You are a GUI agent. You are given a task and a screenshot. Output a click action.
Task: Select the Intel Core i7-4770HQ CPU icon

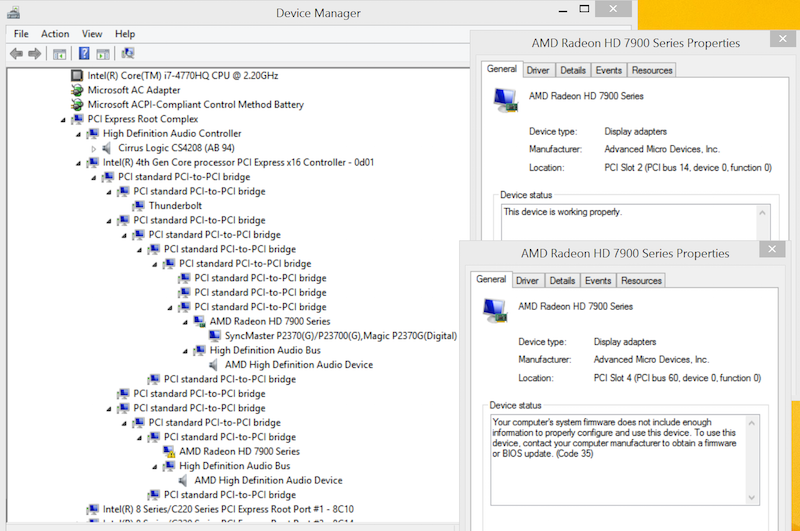tap(77, 75)
